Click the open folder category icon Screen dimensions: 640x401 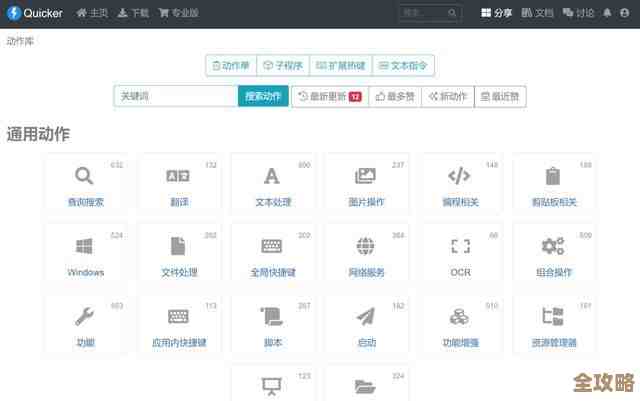coord(365,387)
